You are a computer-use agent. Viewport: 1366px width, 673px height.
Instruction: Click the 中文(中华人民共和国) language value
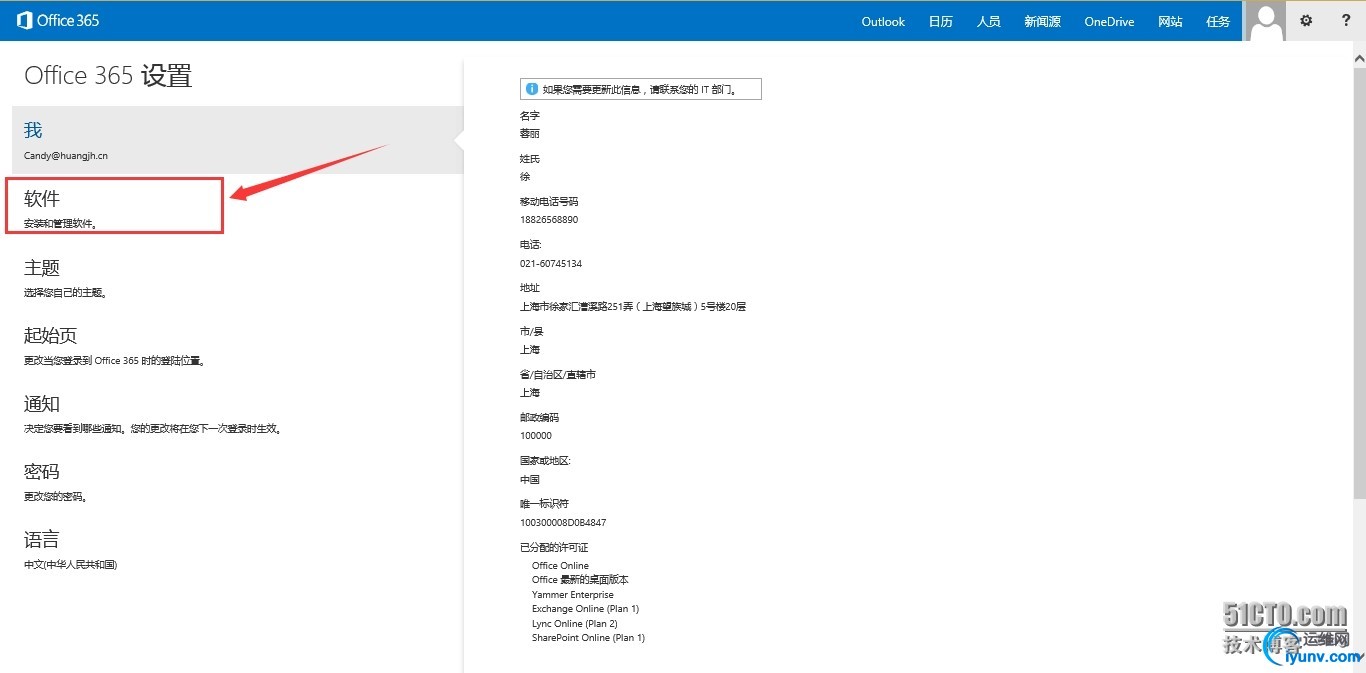(x=71, y=565)
